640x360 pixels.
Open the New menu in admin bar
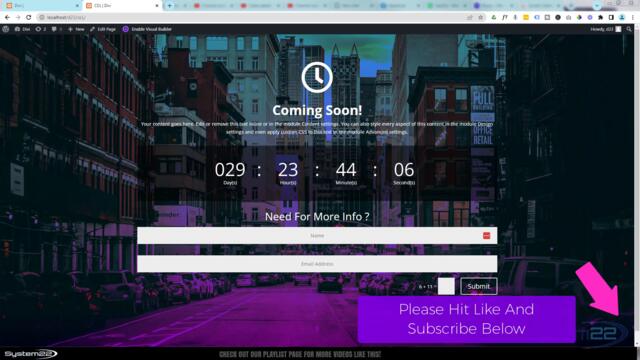pyautogui.click(x=76, y=29)
